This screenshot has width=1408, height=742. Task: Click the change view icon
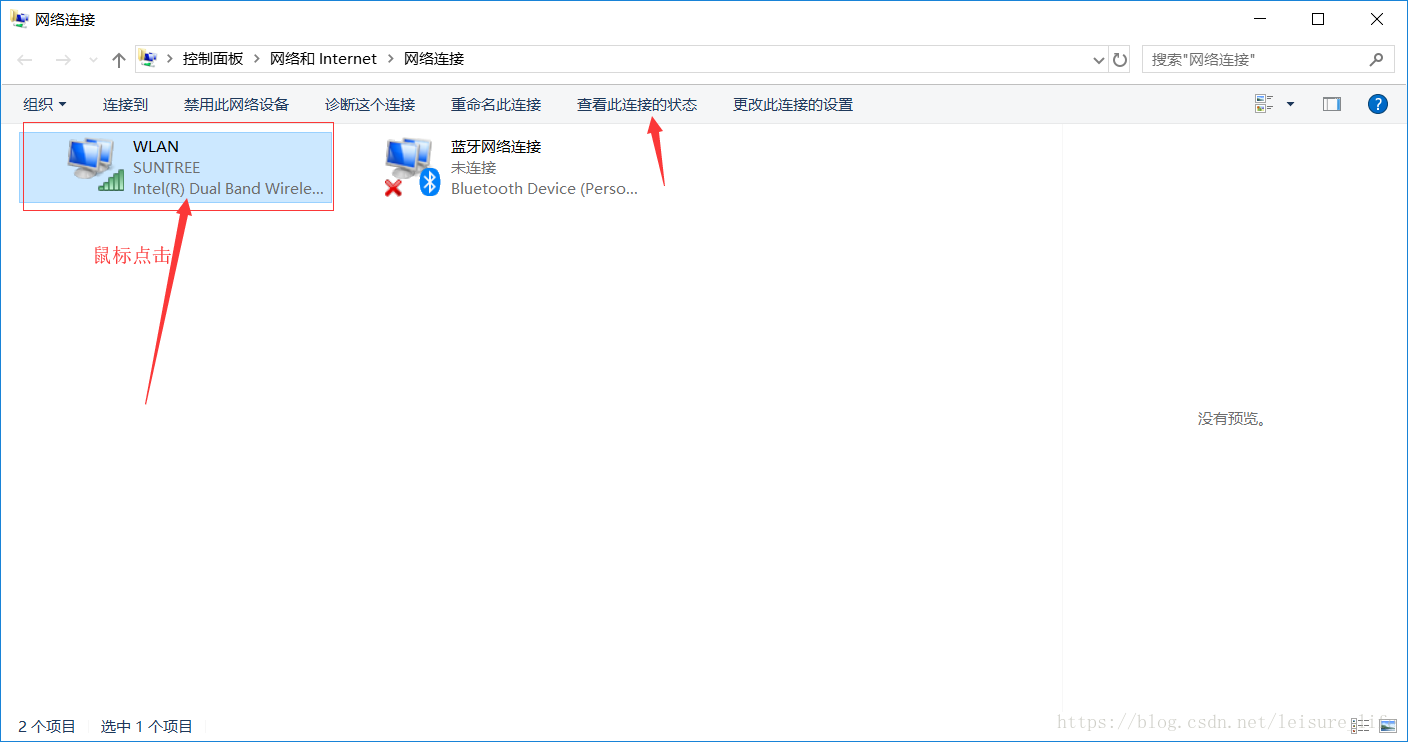click(x=1264, y=104)
